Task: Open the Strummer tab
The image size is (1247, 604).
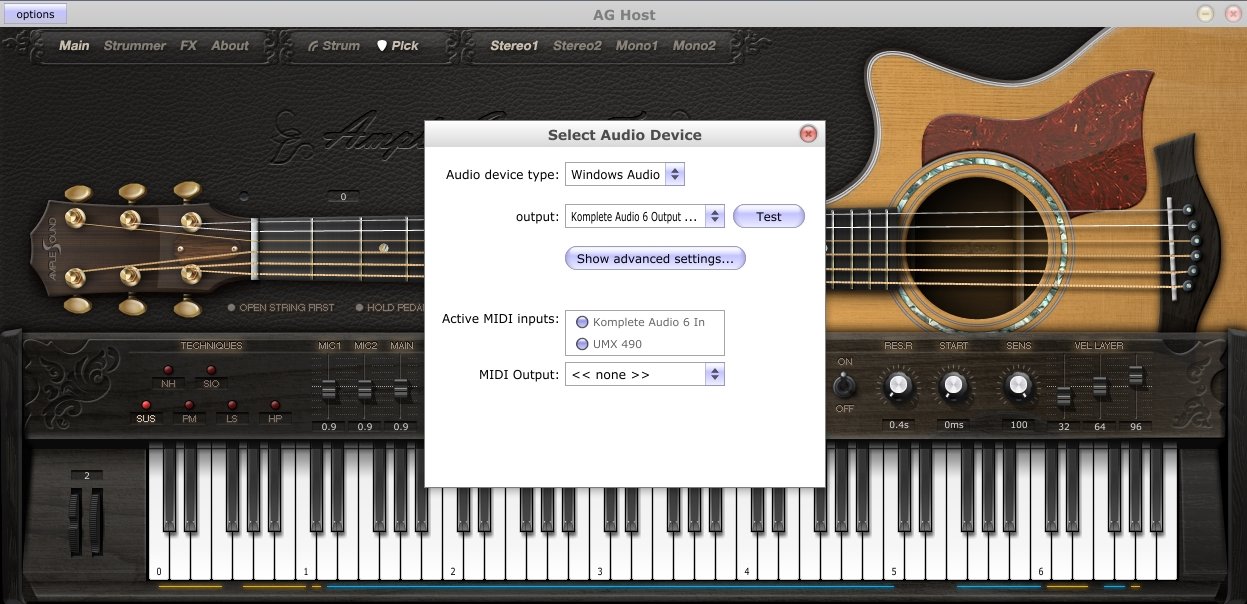Action: (135, 45)
